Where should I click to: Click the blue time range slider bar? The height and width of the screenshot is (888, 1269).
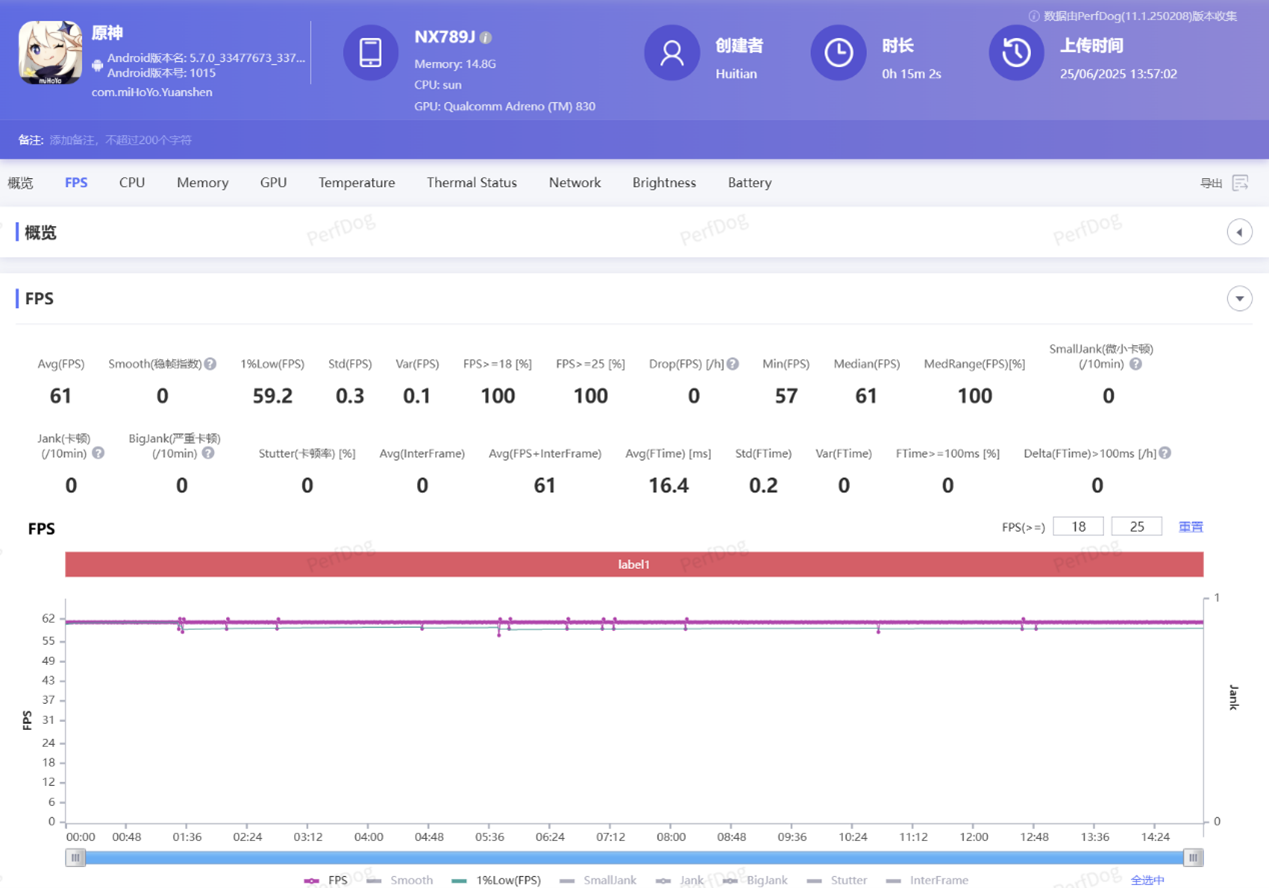click(x=634, y=858)
